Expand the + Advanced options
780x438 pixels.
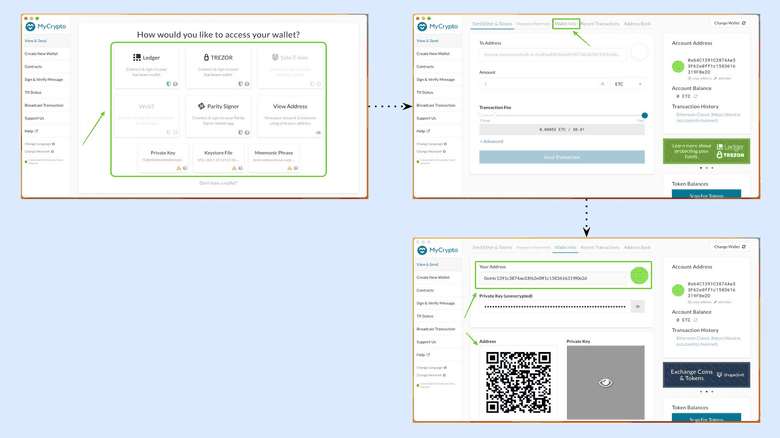click(491, 141)
